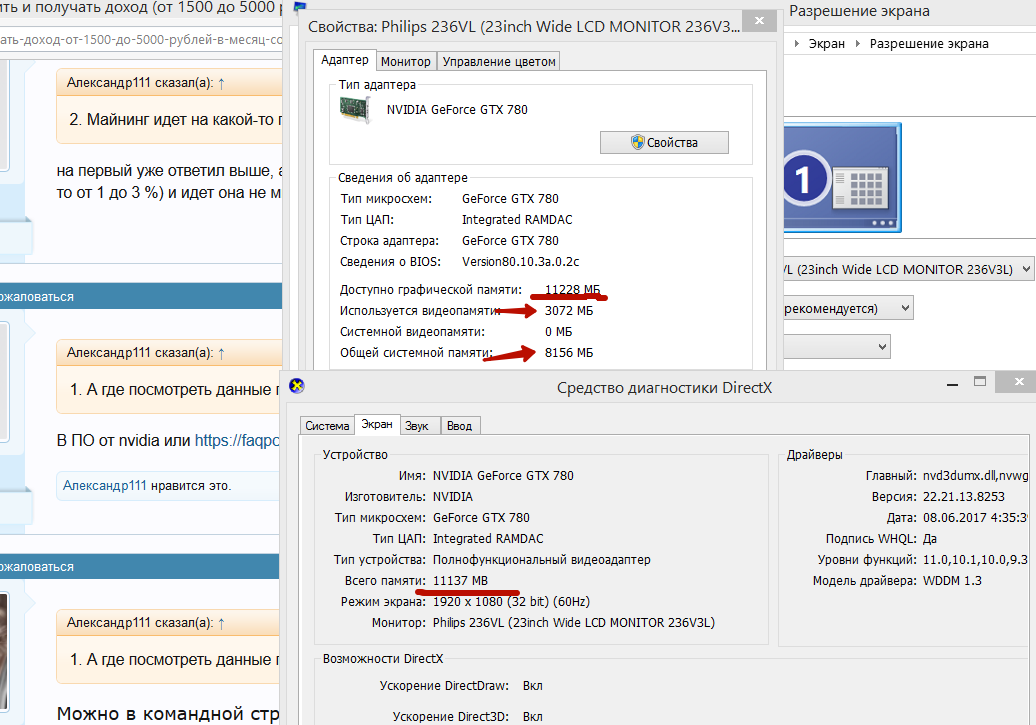Open the orientation dropdown below resolution

(x=837, y=347)
